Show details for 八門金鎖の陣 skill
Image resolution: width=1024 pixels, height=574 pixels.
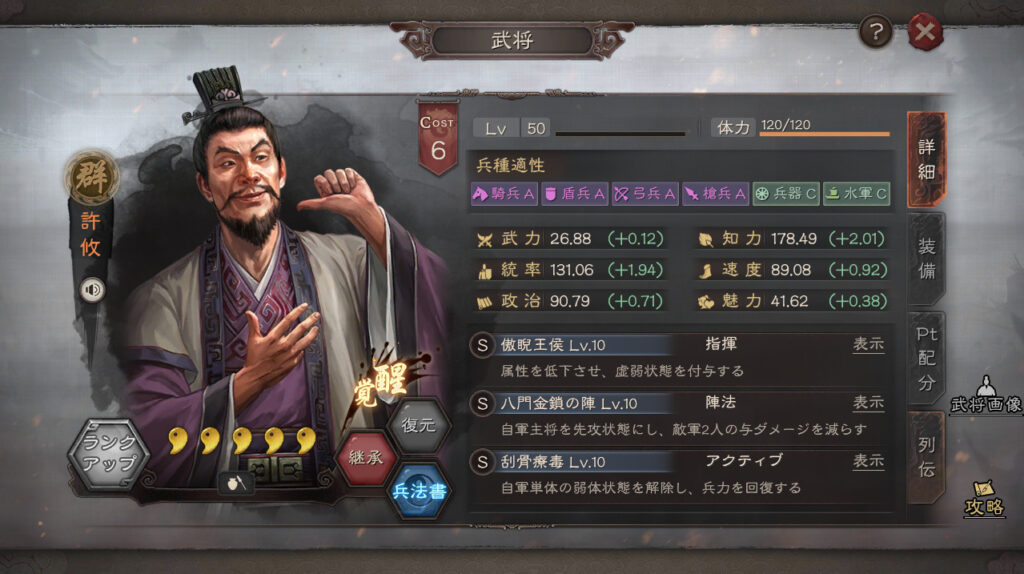click(869, 403)
